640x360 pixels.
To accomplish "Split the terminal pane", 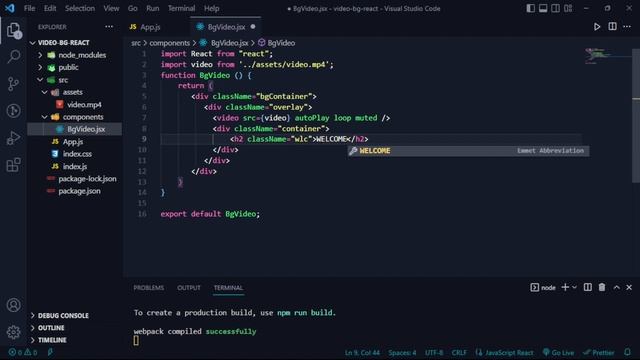I will tap(588, 287).
